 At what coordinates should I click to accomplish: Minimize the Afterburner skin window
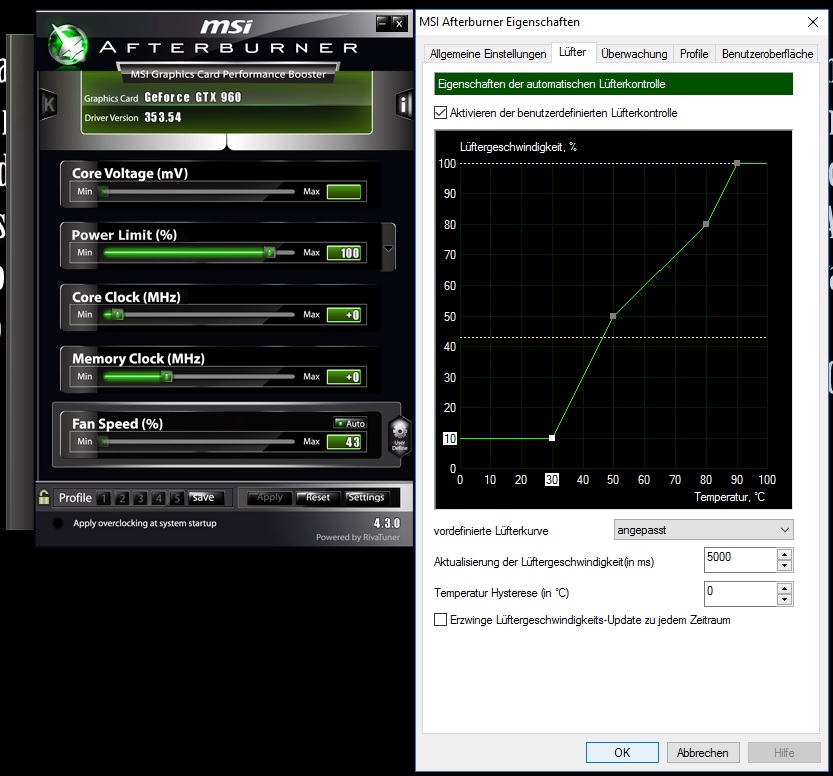pos(382,23)
